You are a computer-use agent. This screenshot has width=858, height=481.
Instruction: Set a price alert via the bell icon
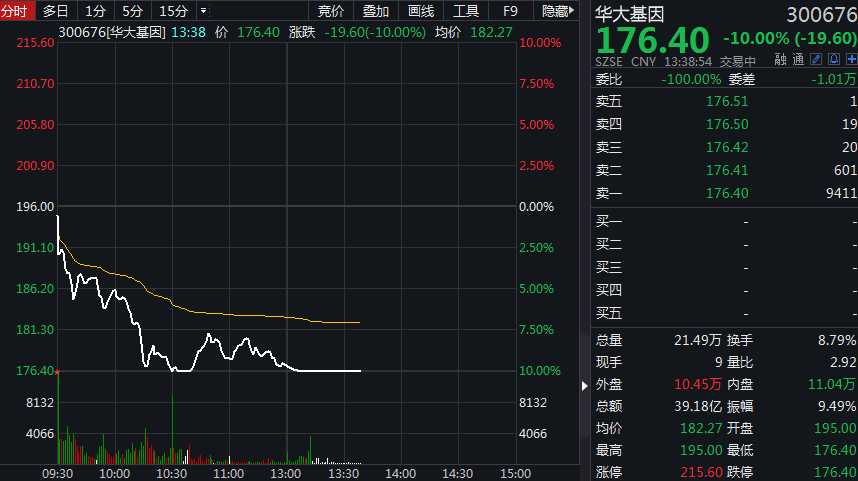(834, 59)
